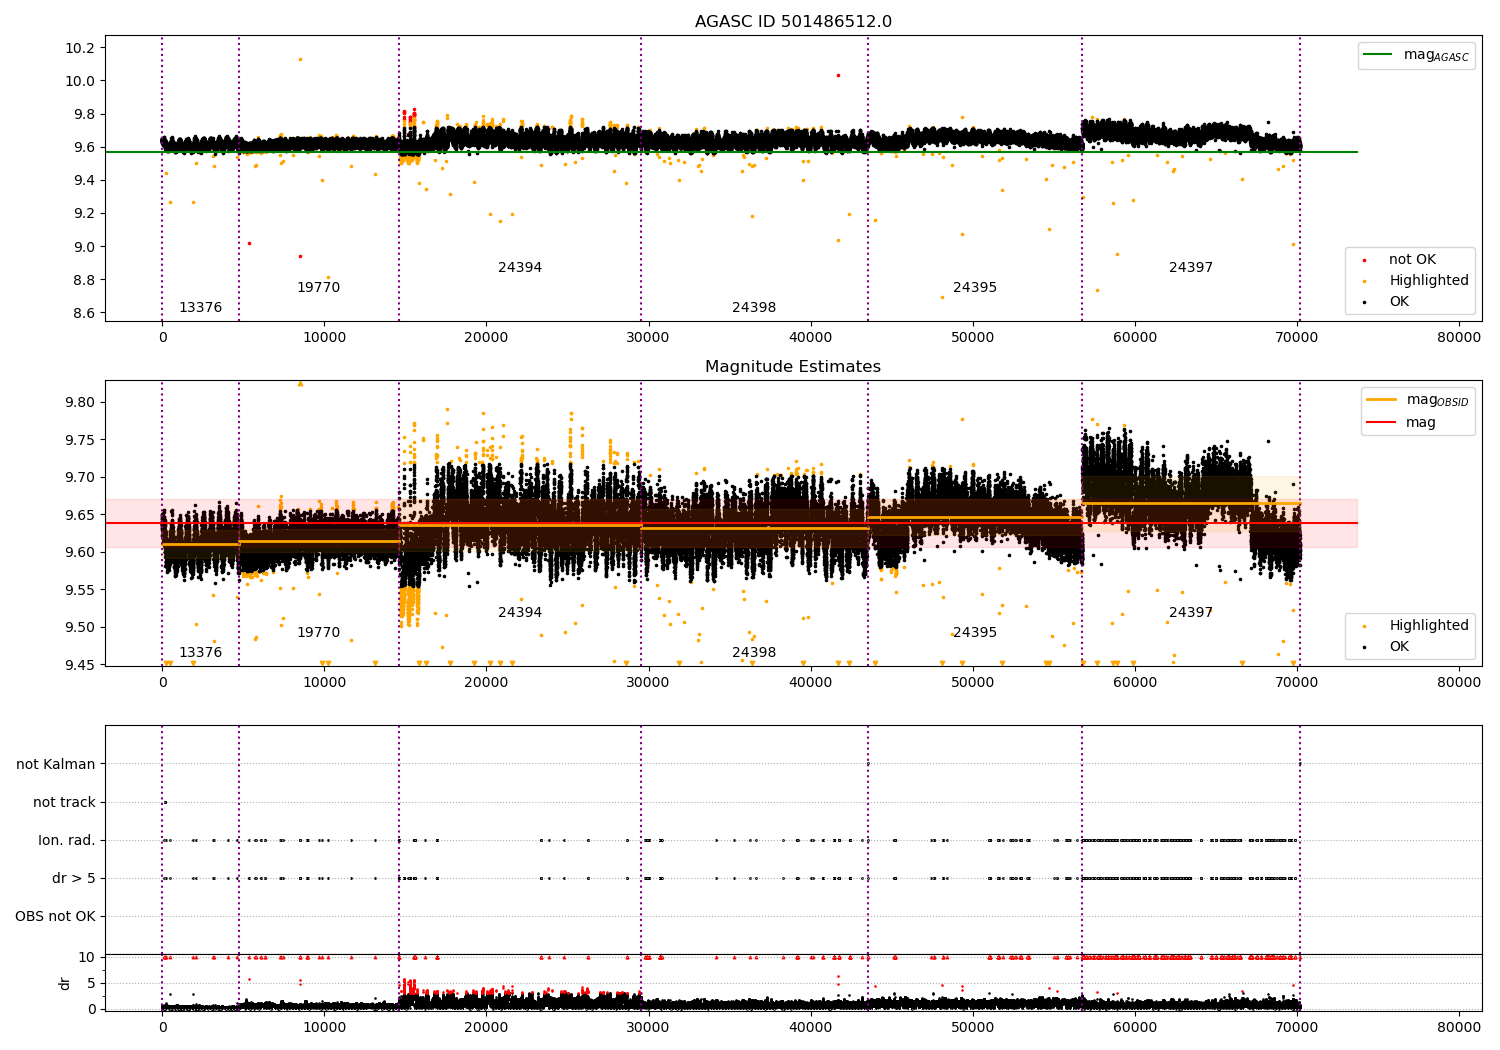Screen dimensions: 1500x1050
Task: Click the 24398 label in the top plot
Action: pos(754,308)
